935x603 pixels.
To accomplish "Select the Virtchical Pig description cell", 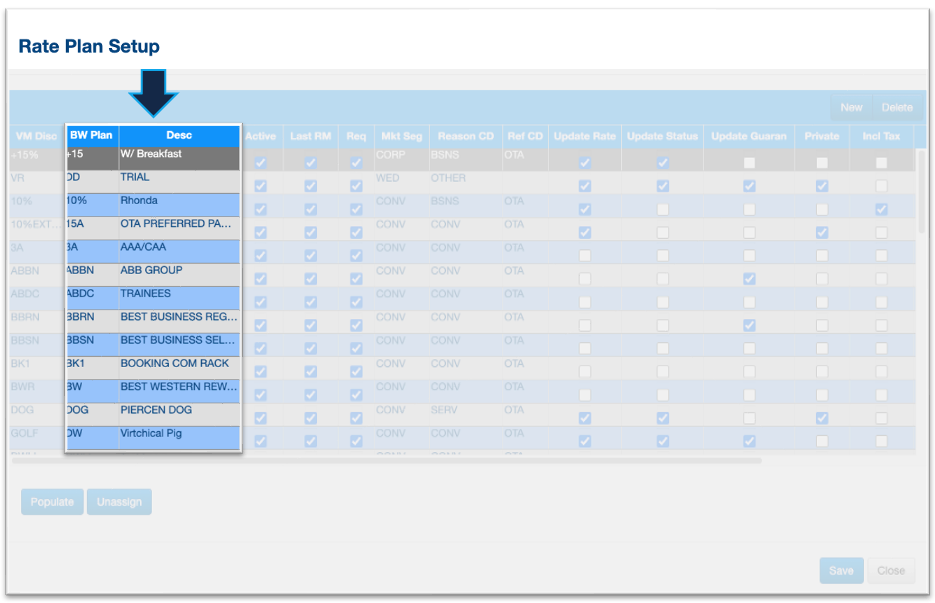I will click(x=179, y=434).
